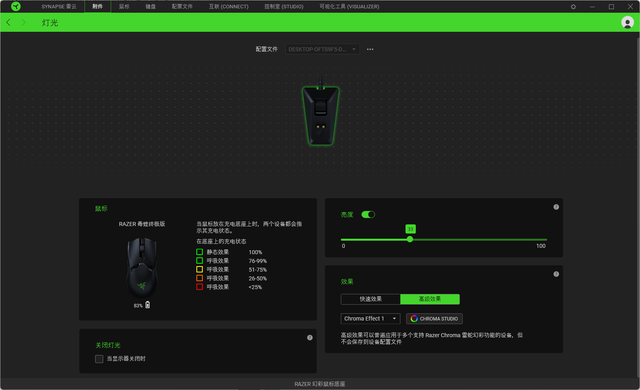Select the 快速效果 quick effects button

click(x=371, y=299)
